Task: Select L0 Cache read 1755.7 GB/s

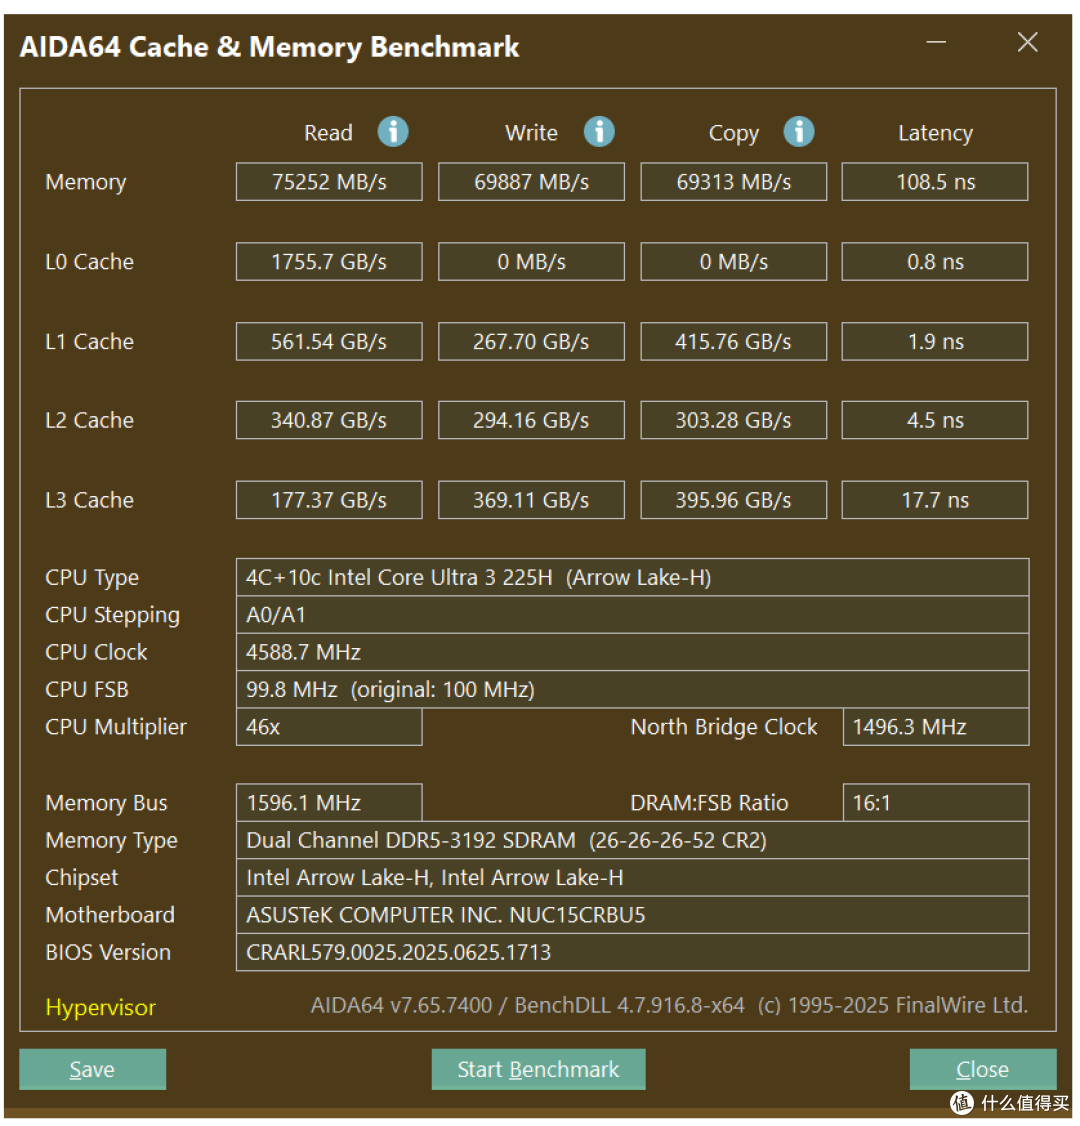Action: tap(329, 261)
